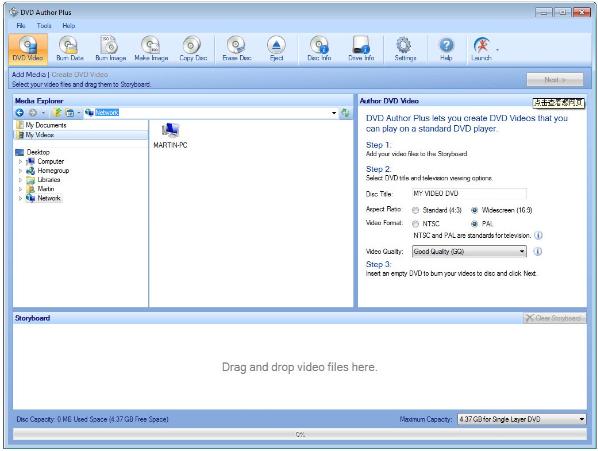Open the Tools menu
The width and height of the screenshot is (598, 451).
(x=44, y=26)
